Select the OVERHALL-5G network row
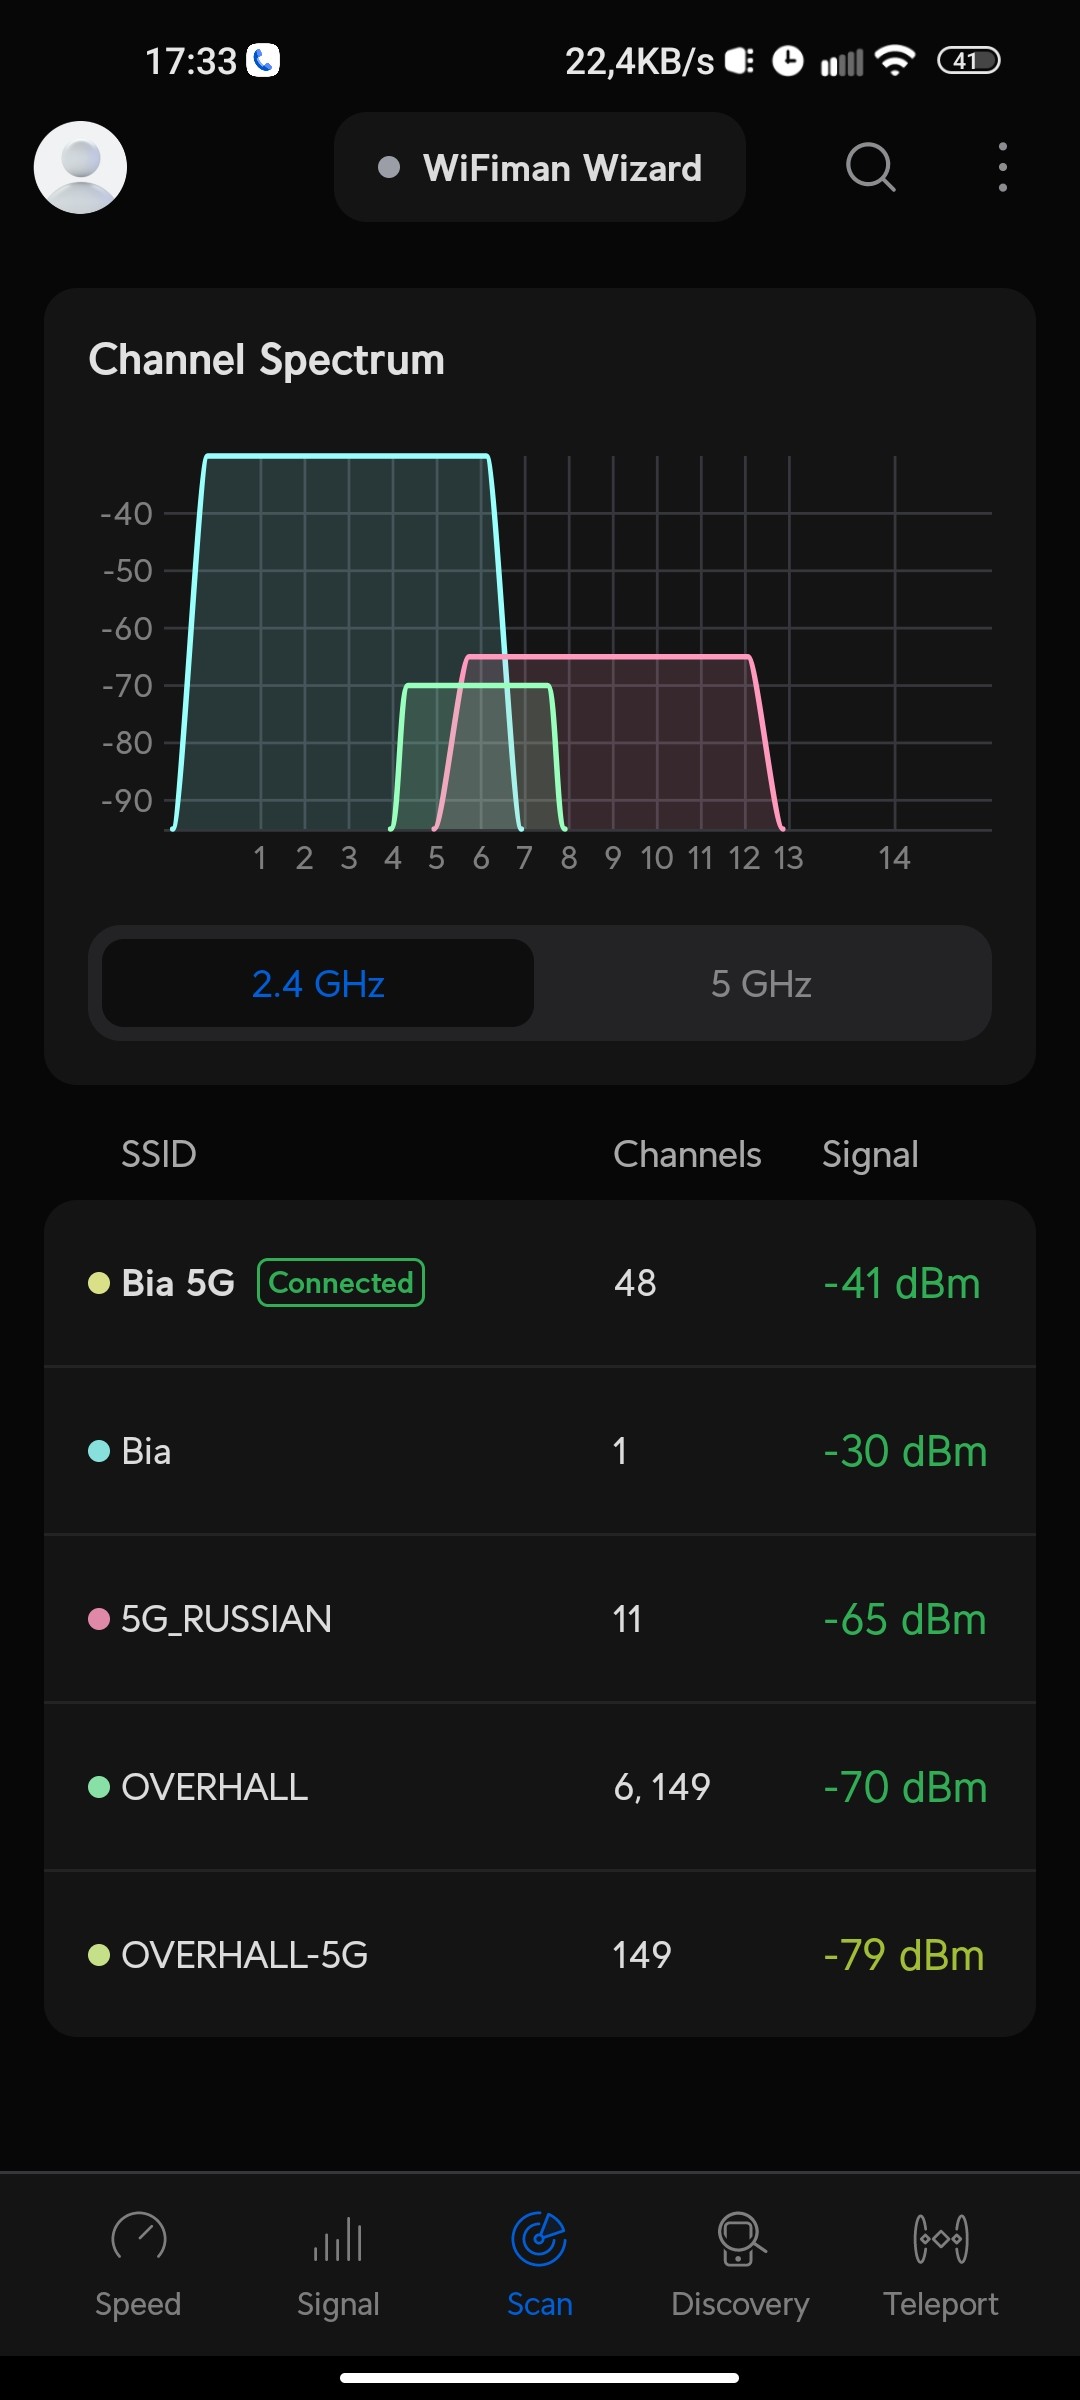Image resolution: width=1080 pixels, height=2400 pixels. click(540, 1955)
